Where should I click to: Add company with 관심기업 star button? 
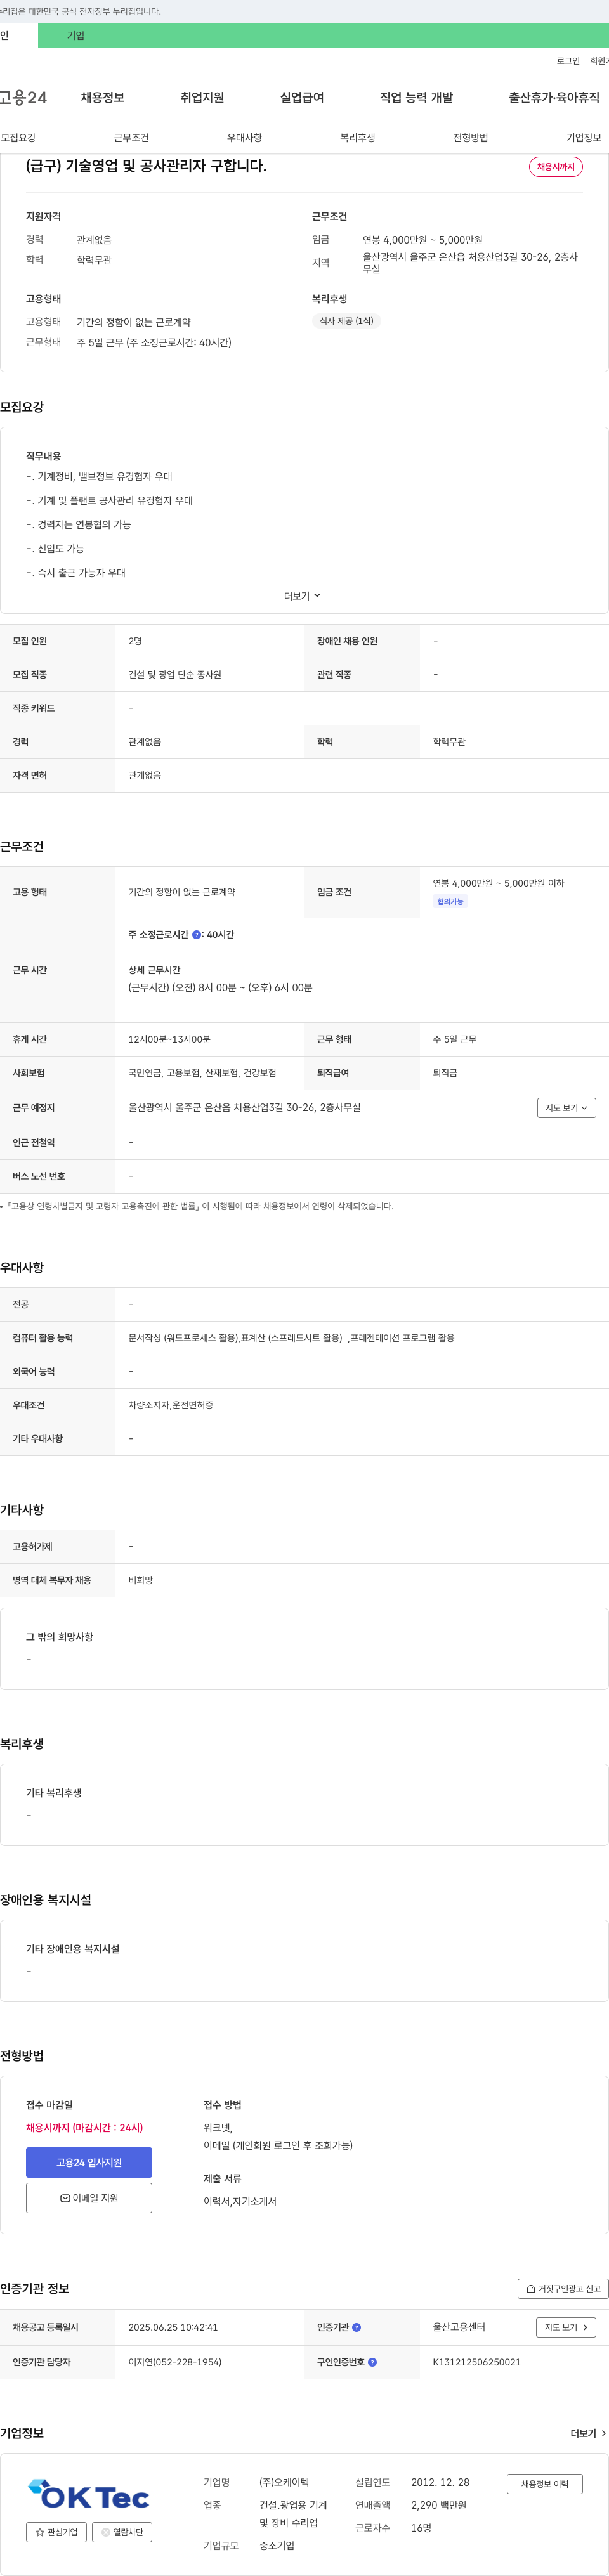point(56,2532)
